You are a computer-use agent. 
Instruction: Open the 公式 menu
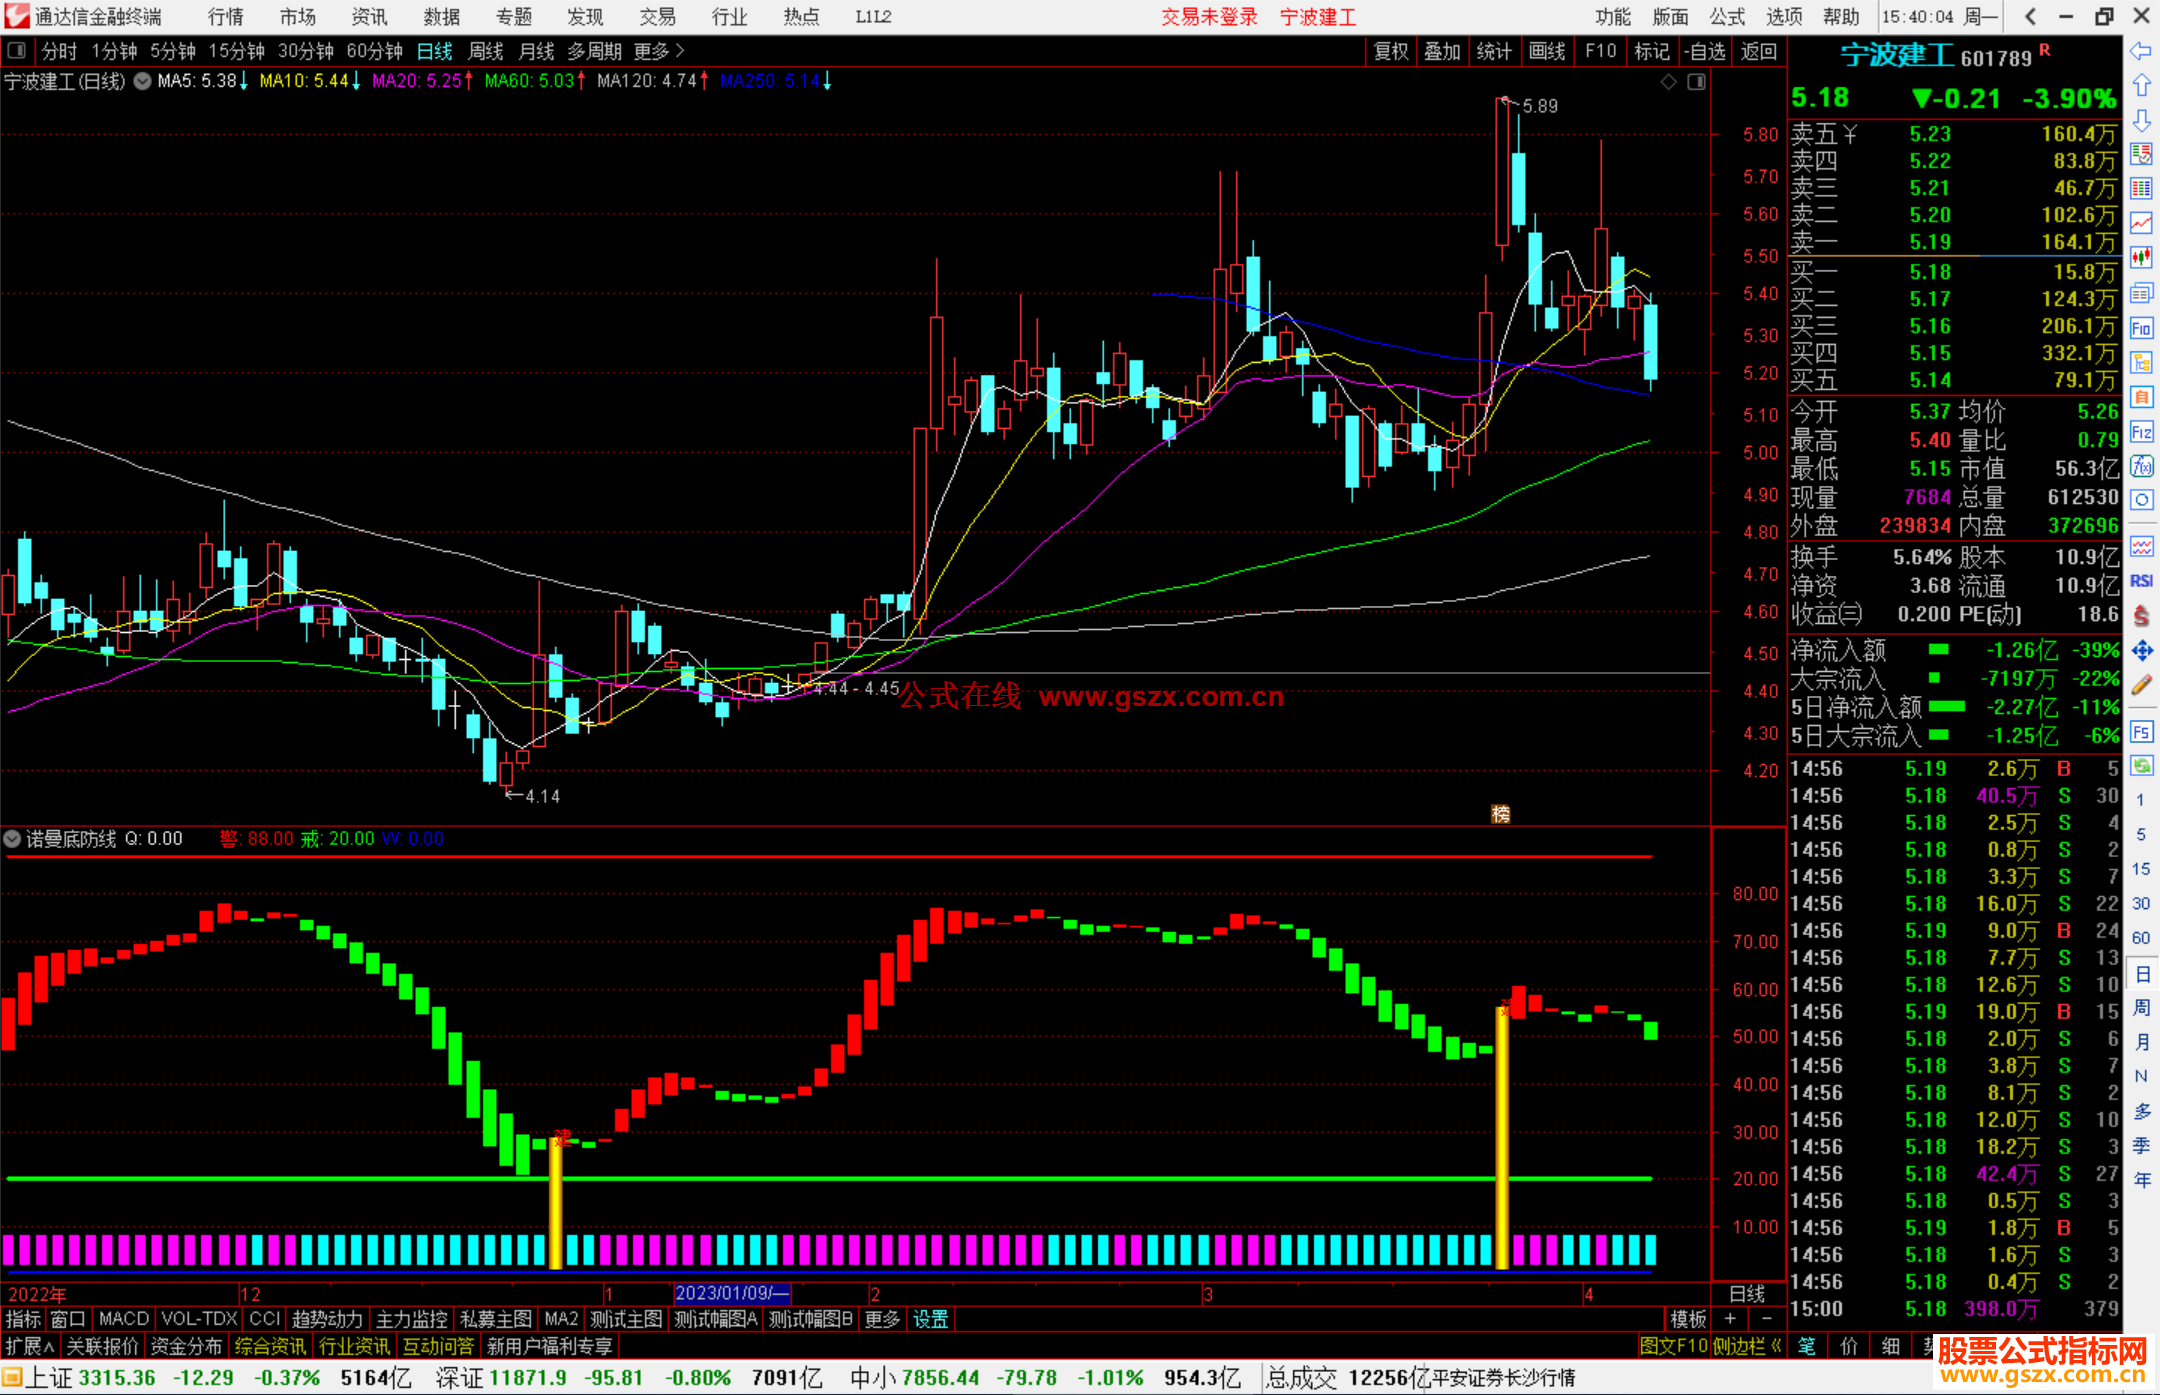point(1727,17)
